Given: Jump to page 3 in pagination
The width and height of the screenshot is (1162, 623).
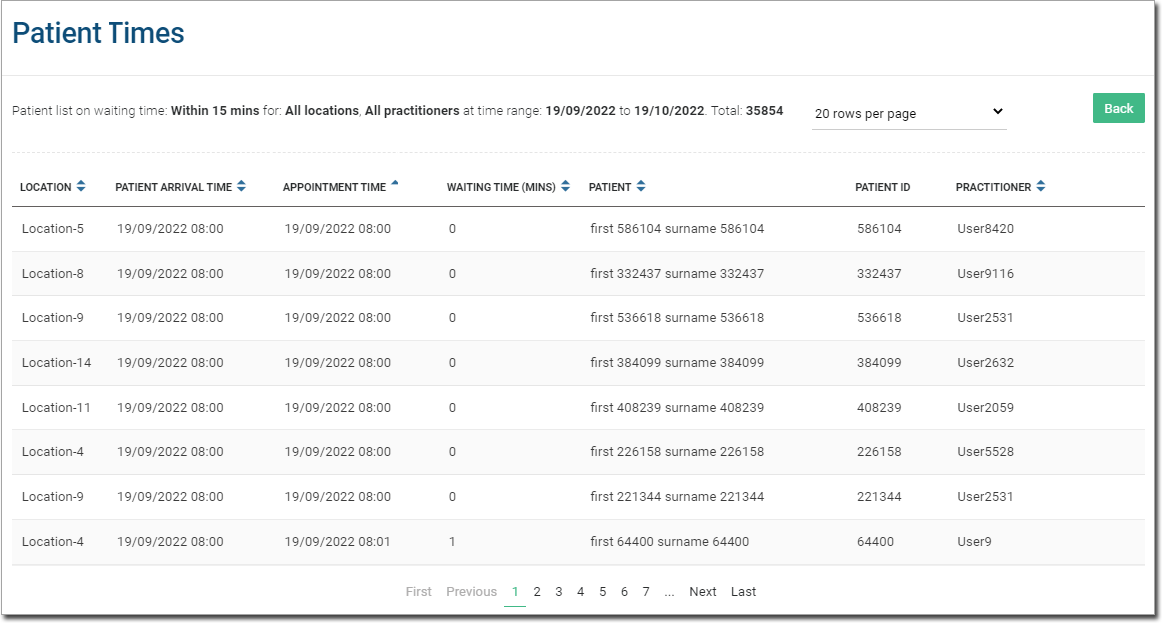Looking at the screenshot, I should 559,592.
